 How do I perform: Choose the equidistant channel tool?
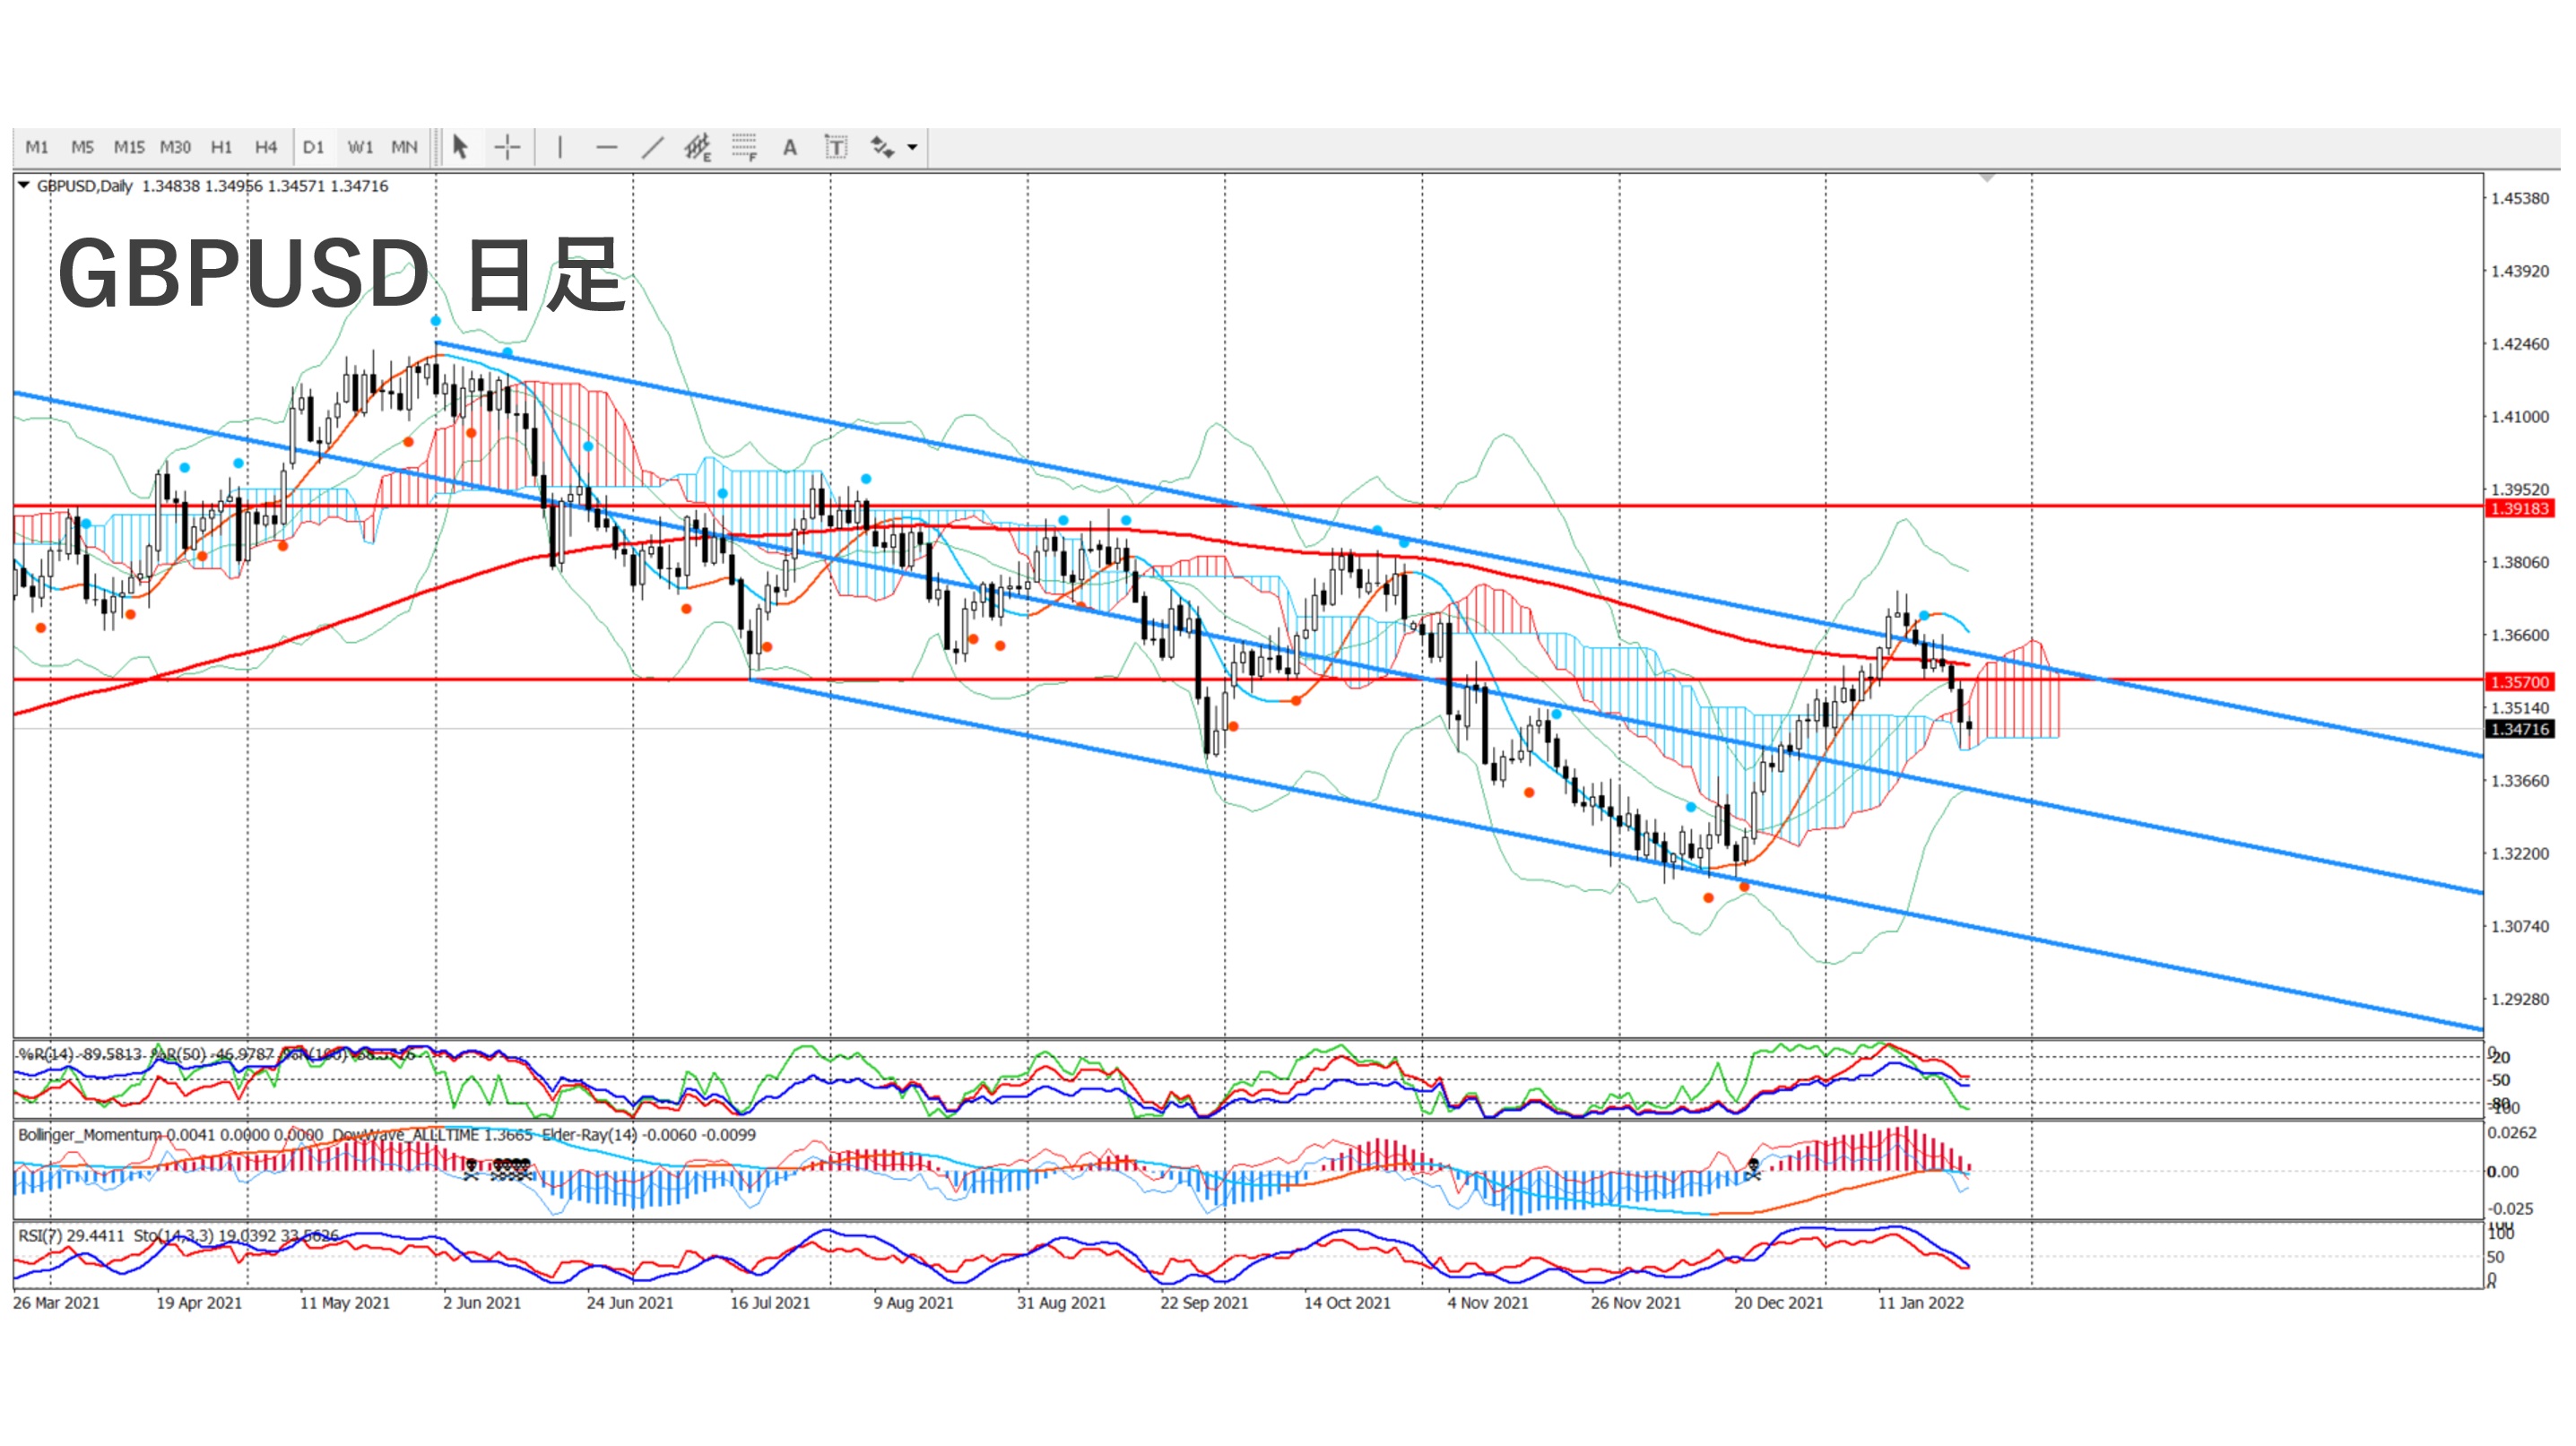coord(697,147)
